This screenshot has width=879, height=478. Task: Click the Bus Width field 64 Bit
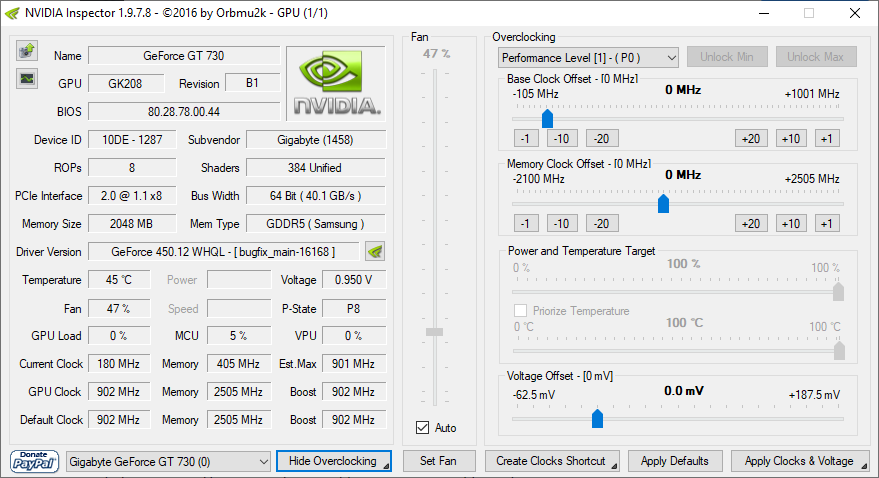pos(316,196)
